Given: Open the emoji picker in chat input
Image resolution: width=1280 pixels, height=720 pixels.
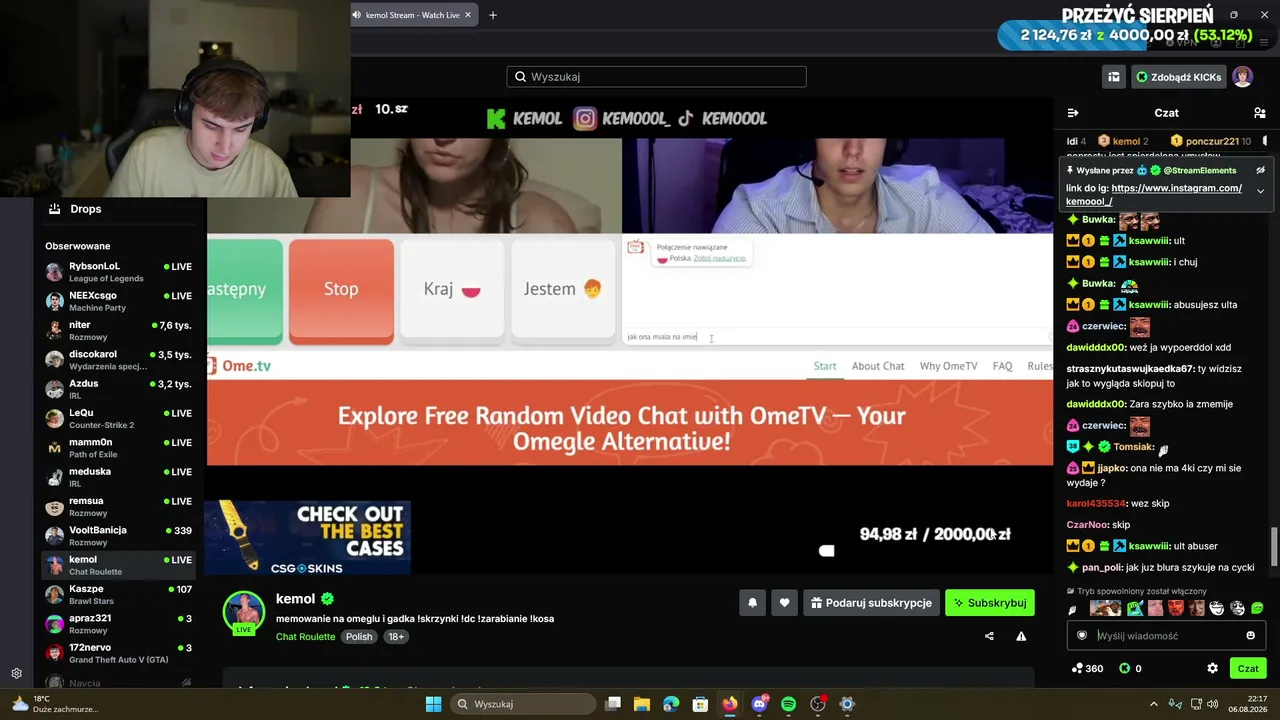Looking at the screenshot, I should point(1250,635).
